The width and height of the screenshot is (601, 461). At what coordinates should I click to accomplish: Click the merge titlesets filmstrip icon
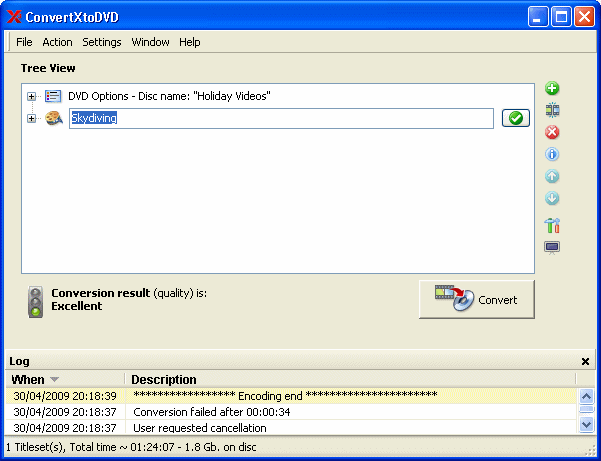(x=552, y=110)
